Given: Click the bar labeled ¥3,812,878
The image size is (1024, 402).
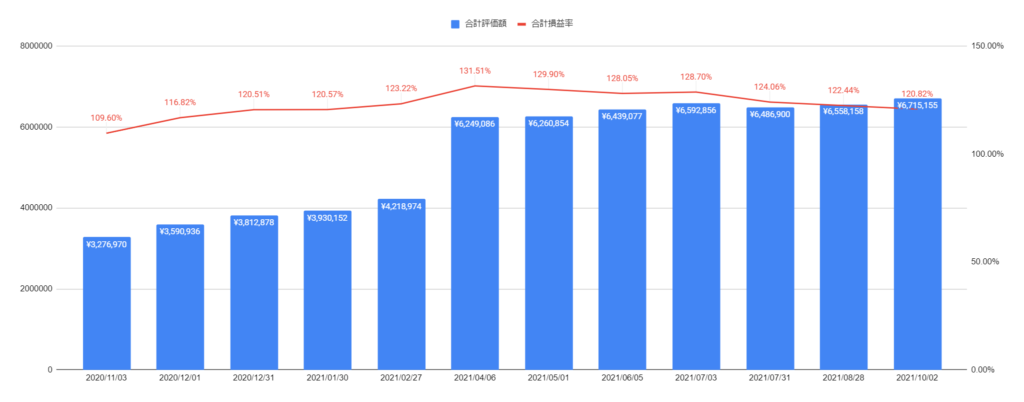Looking at the screenshot, I should pyautogui.click(x=254, y=292).
